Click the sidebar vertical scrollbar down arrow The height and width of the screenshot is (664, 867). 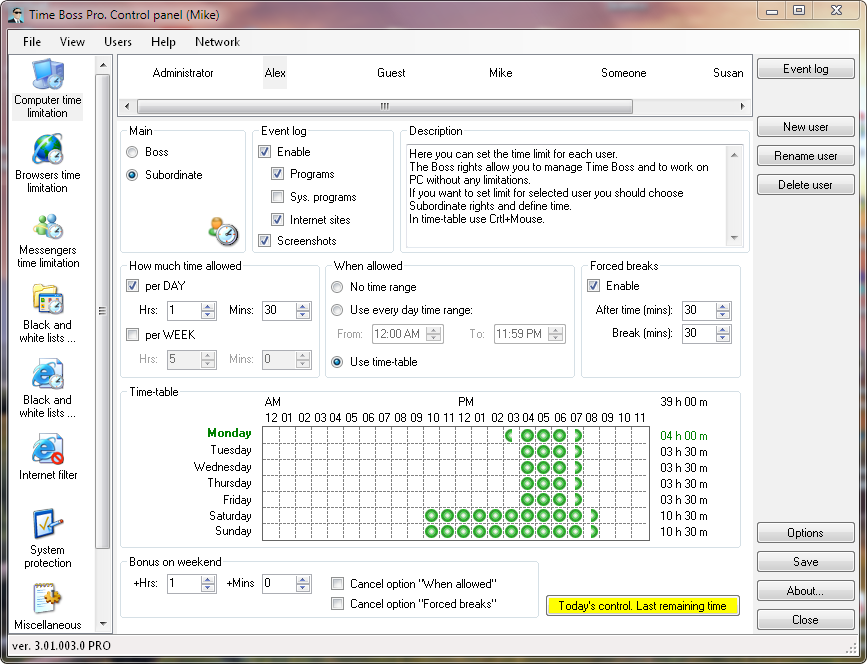pyautogui.click(x=103, y=624)
